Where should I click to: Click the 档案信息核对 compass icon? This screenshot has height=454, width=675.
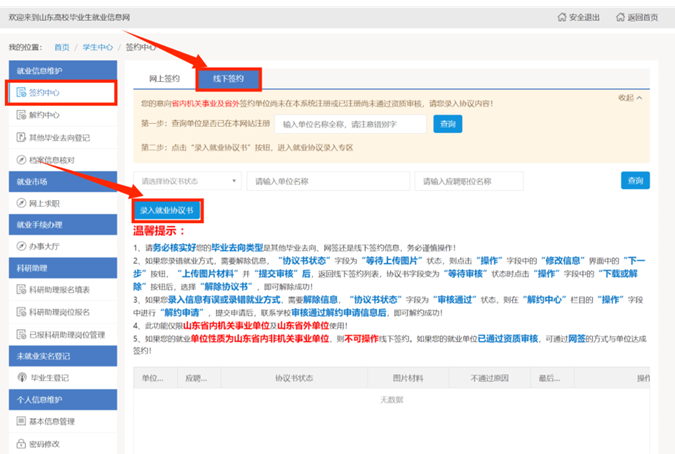click(21, 159)
